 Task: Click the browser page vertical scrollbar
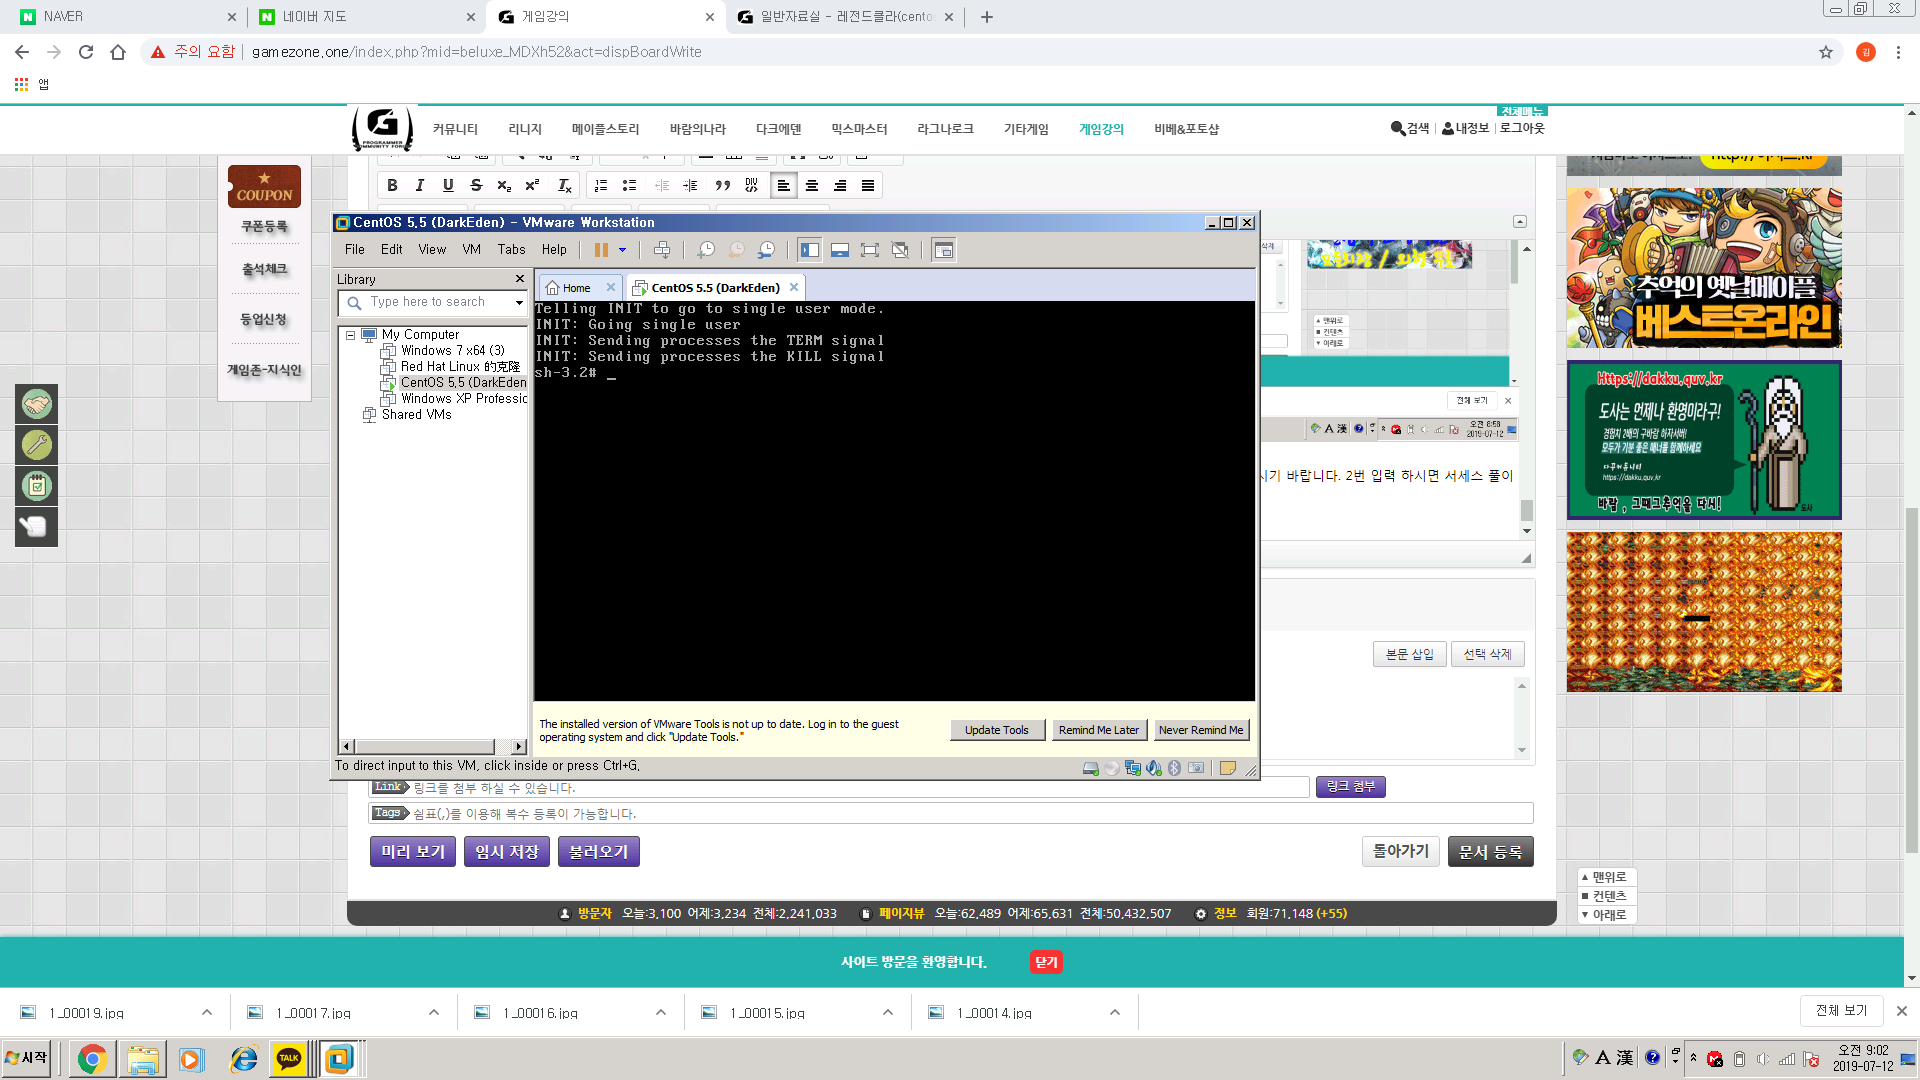pos(1911,680)
